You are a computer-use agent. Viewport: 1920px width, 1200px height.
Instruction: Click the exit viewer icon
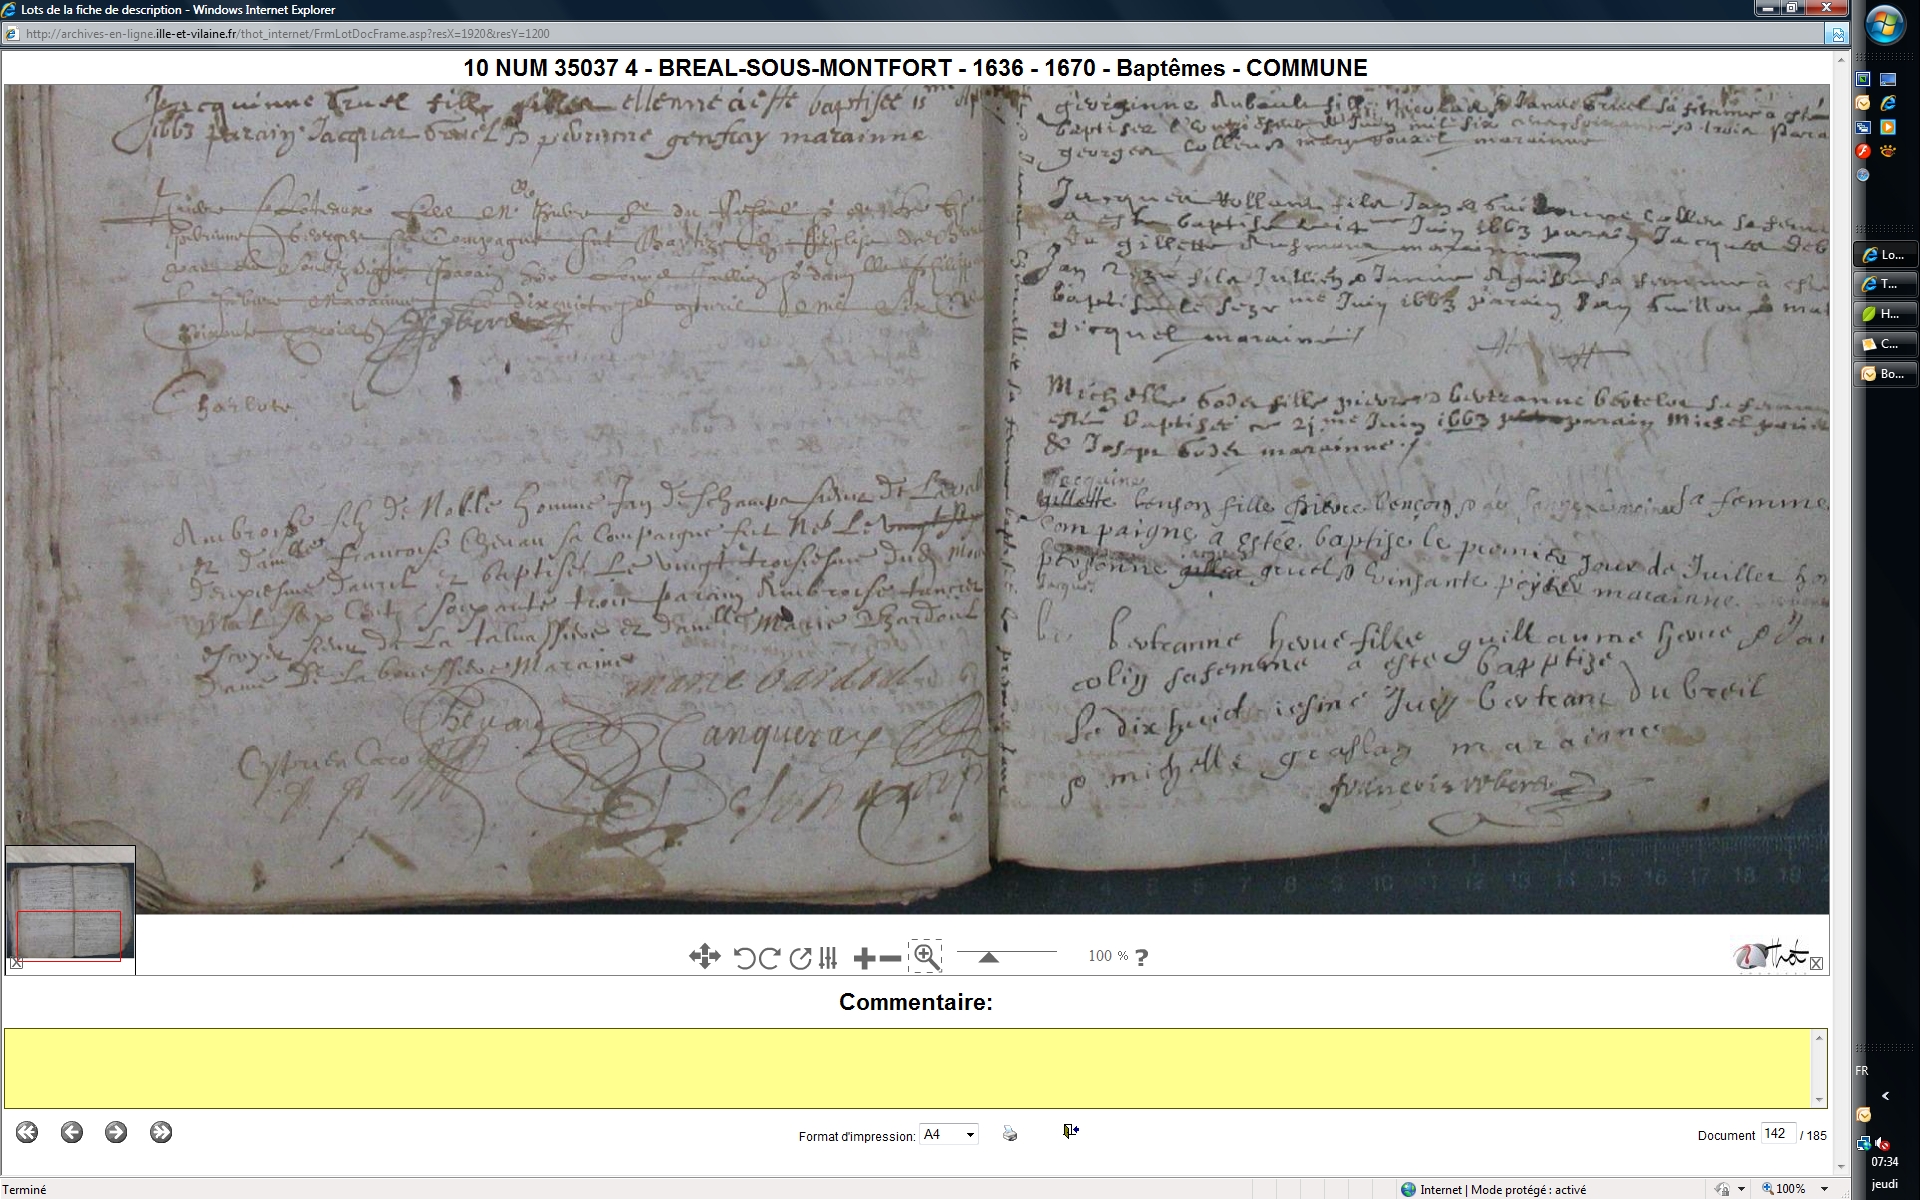point(1070,1131)
